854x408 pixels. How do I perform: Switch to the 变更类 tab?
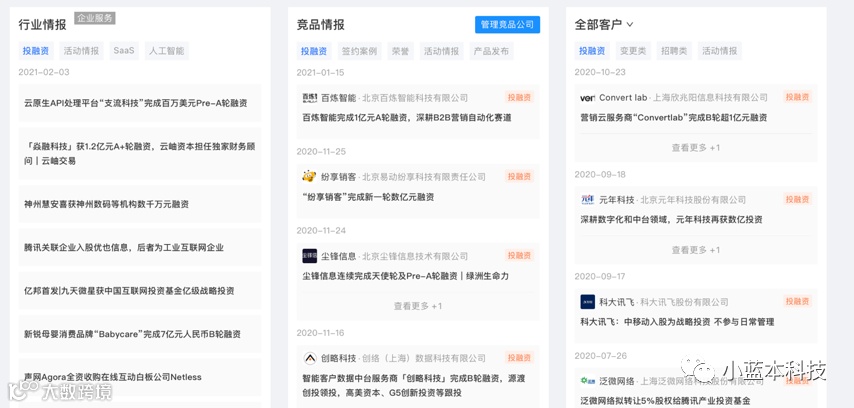[633, 51]
